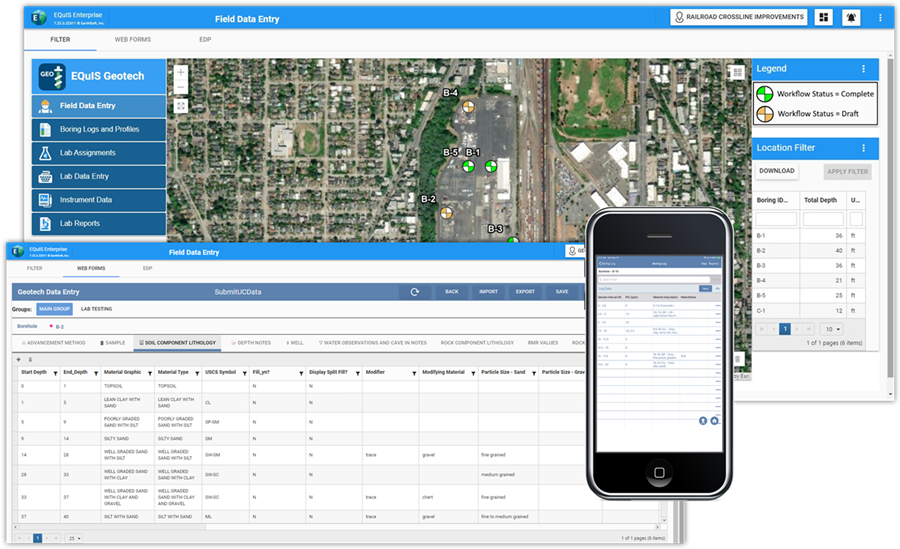The width and height of the screenshot is (900, 549).
Task: Select the B-2 boring marker on the map
Action: [446, 213]
